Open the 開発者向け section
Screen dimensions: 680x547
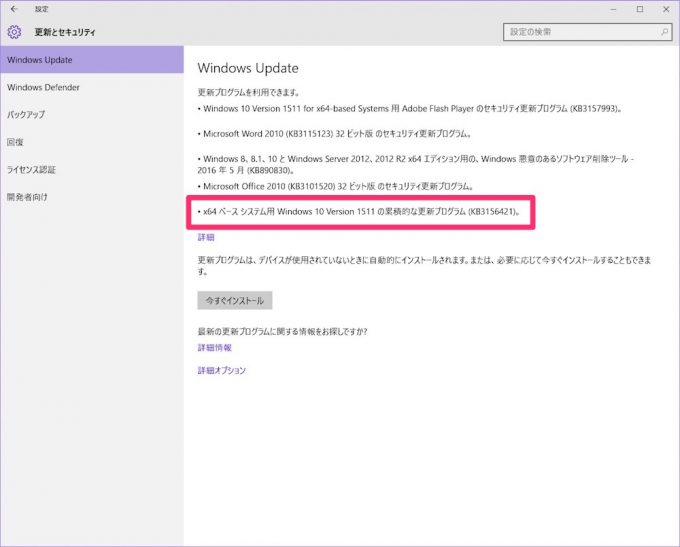point(92,197)
